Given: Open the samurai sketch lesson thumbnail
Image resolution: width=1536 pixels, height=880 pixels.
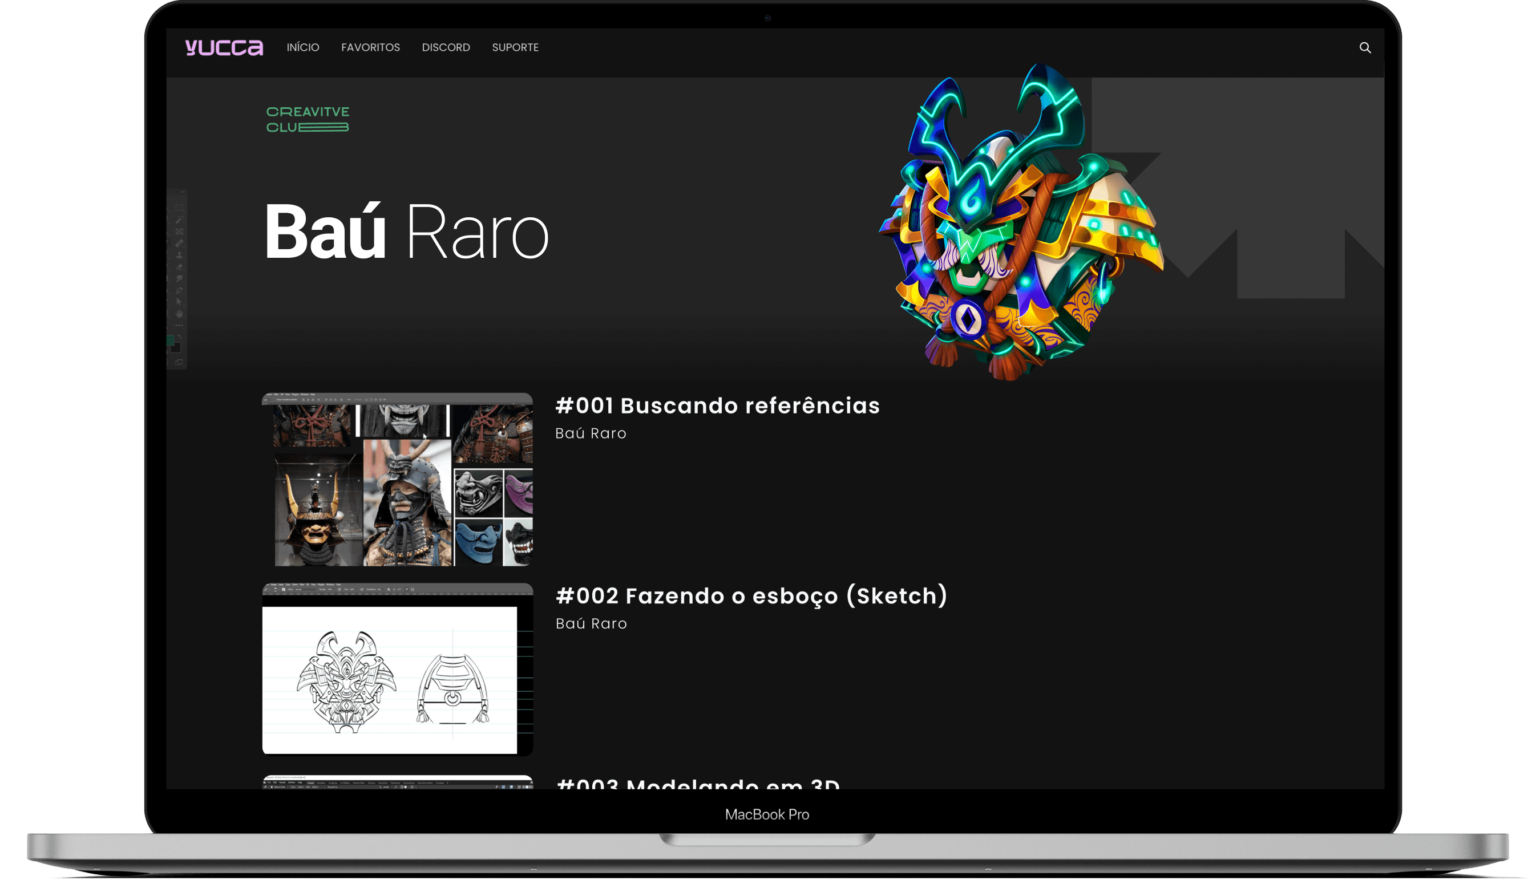Looking at the screenshot, I should point(397,669).
